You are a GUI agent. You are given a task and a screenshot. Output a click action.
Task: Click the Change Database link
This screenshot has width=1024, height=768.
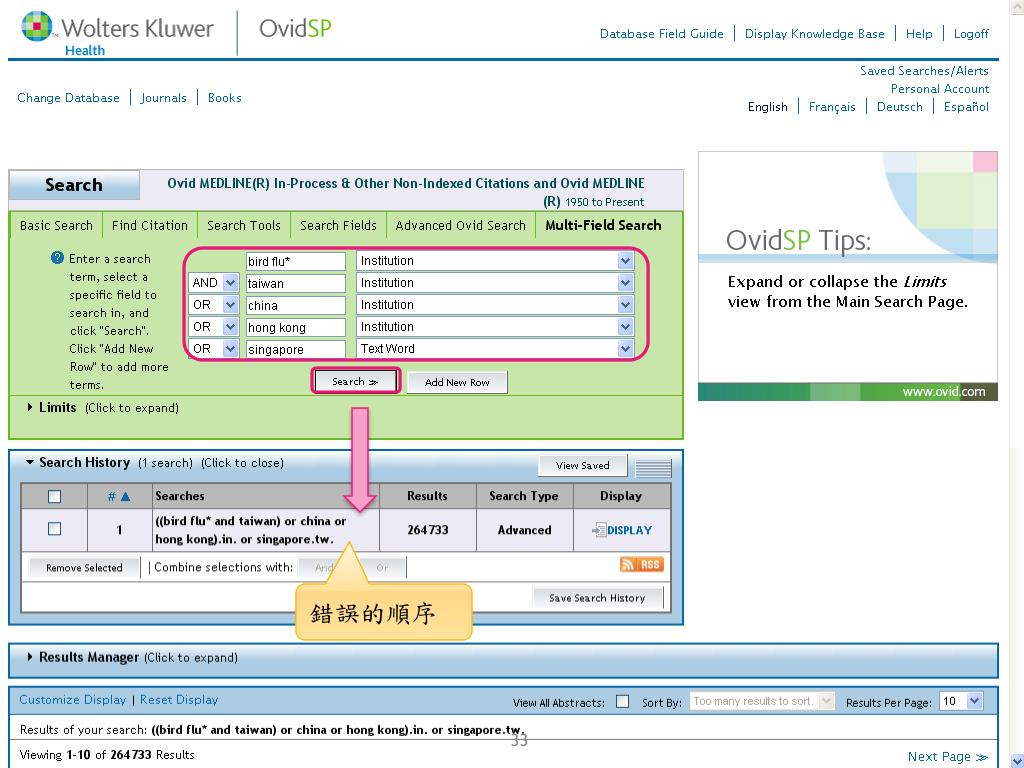(69, 98)
